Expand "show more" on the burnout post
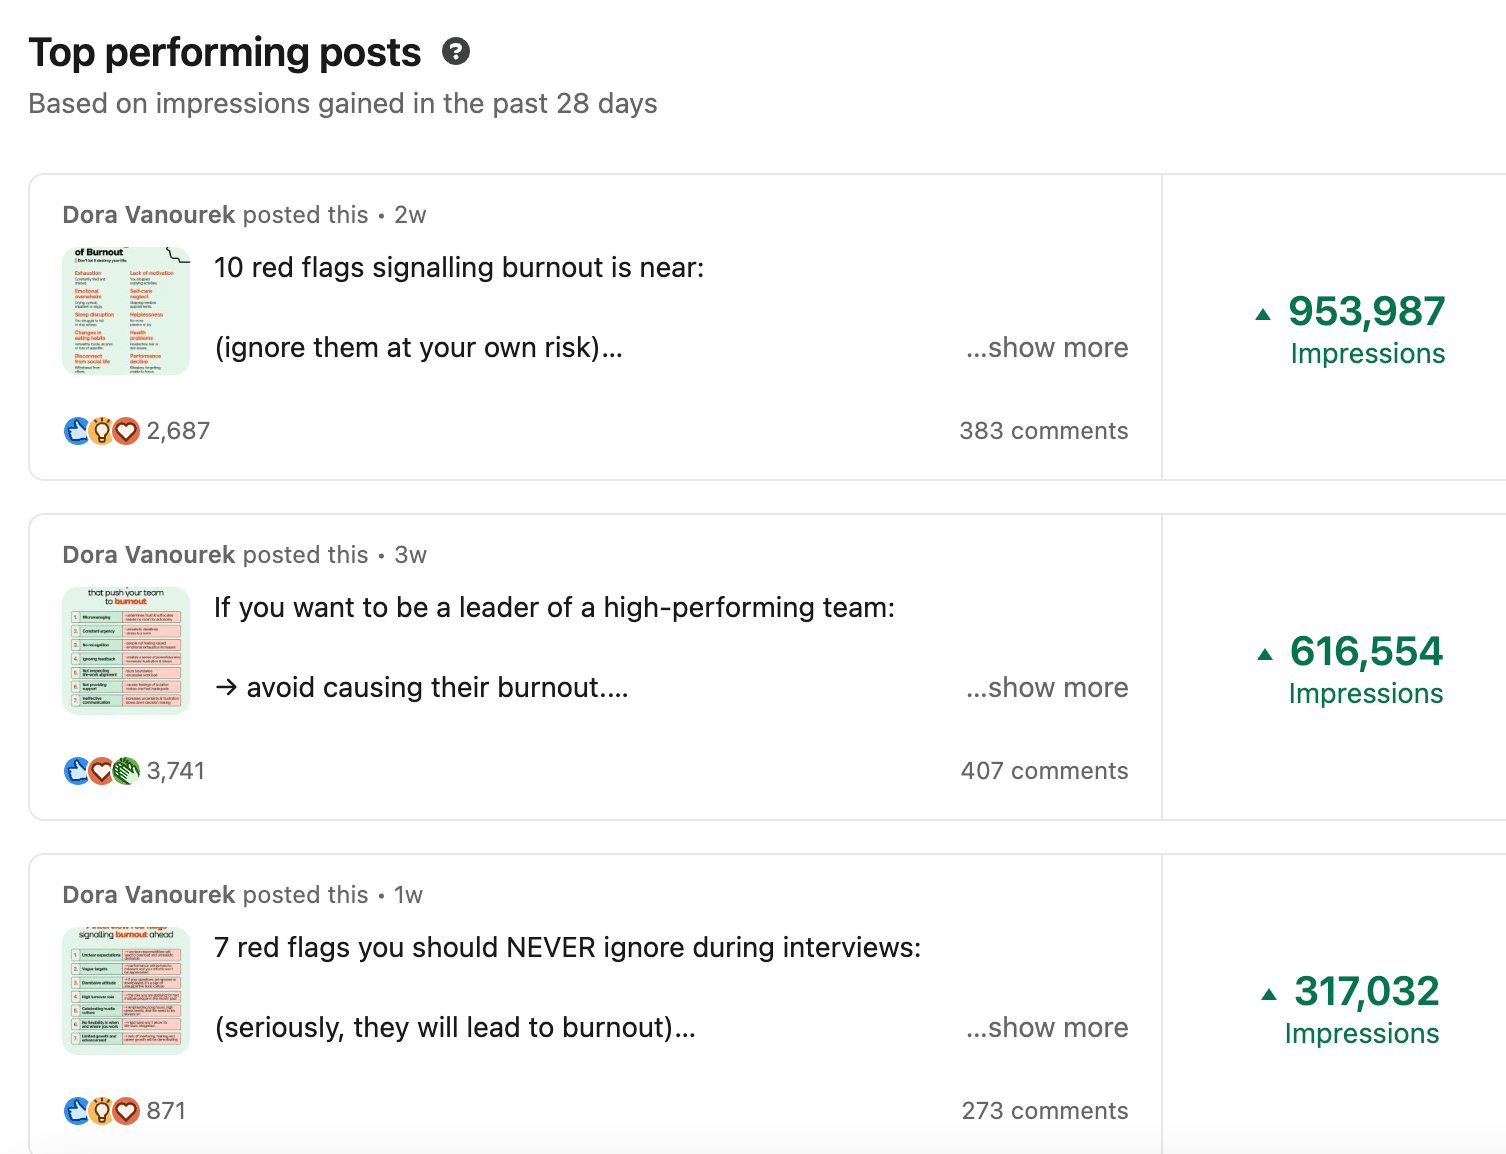Screen dimensions: 1506x1154 tap(1047, 348)
